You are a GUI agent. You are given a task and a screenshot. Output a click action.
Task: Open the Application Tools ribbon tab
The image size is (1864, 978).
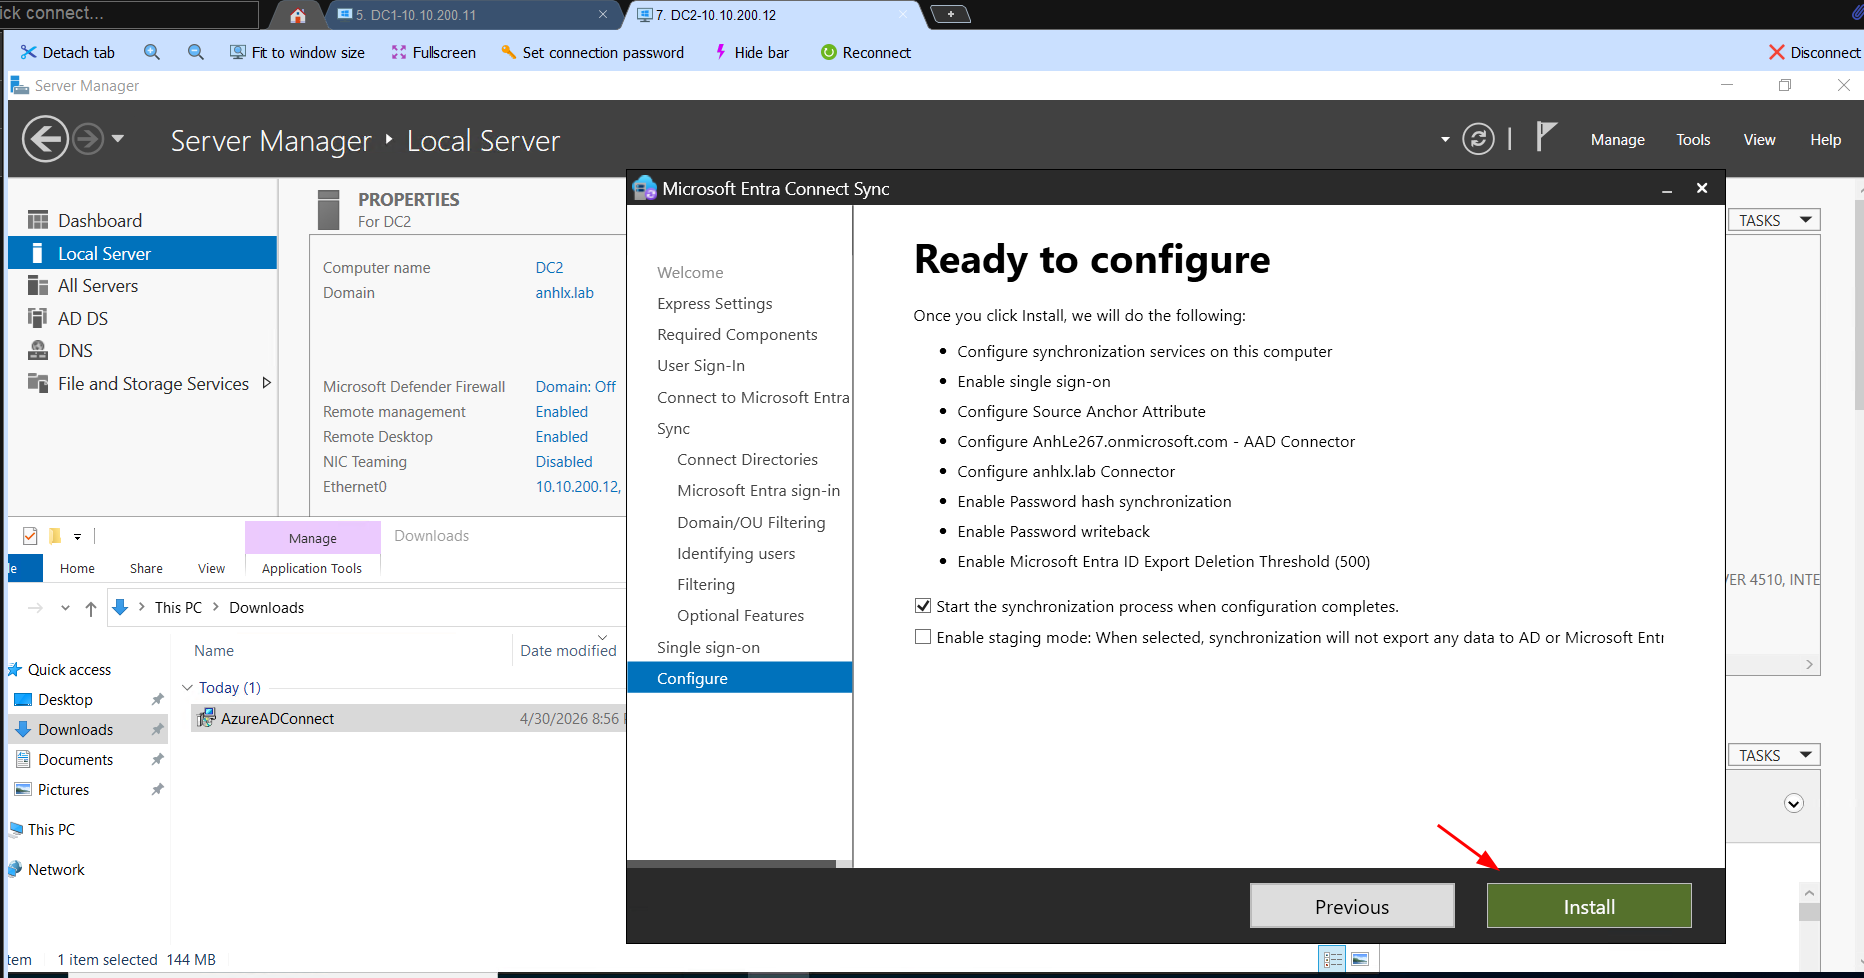tap(312, 568)
